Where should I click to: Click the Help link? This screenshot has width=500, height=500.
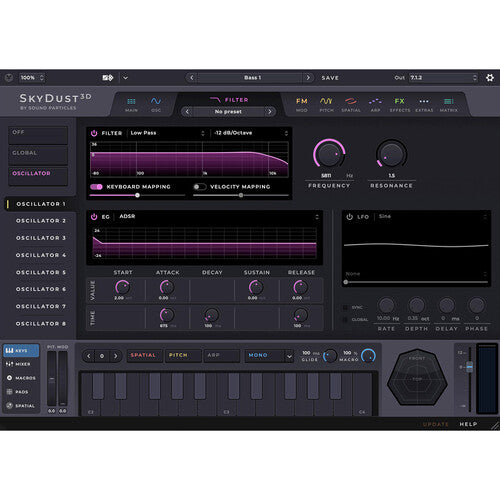coord(468,424)
